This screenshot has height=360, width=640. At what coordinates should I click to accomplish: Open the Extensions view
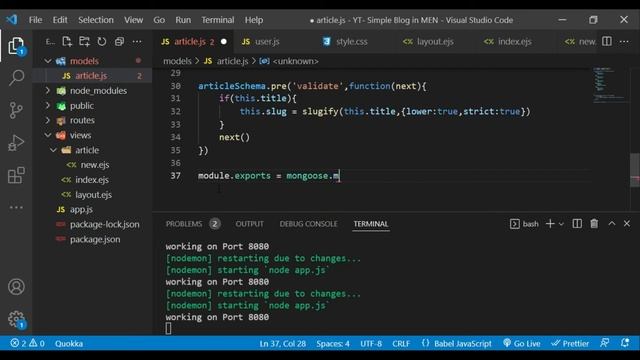16,176
